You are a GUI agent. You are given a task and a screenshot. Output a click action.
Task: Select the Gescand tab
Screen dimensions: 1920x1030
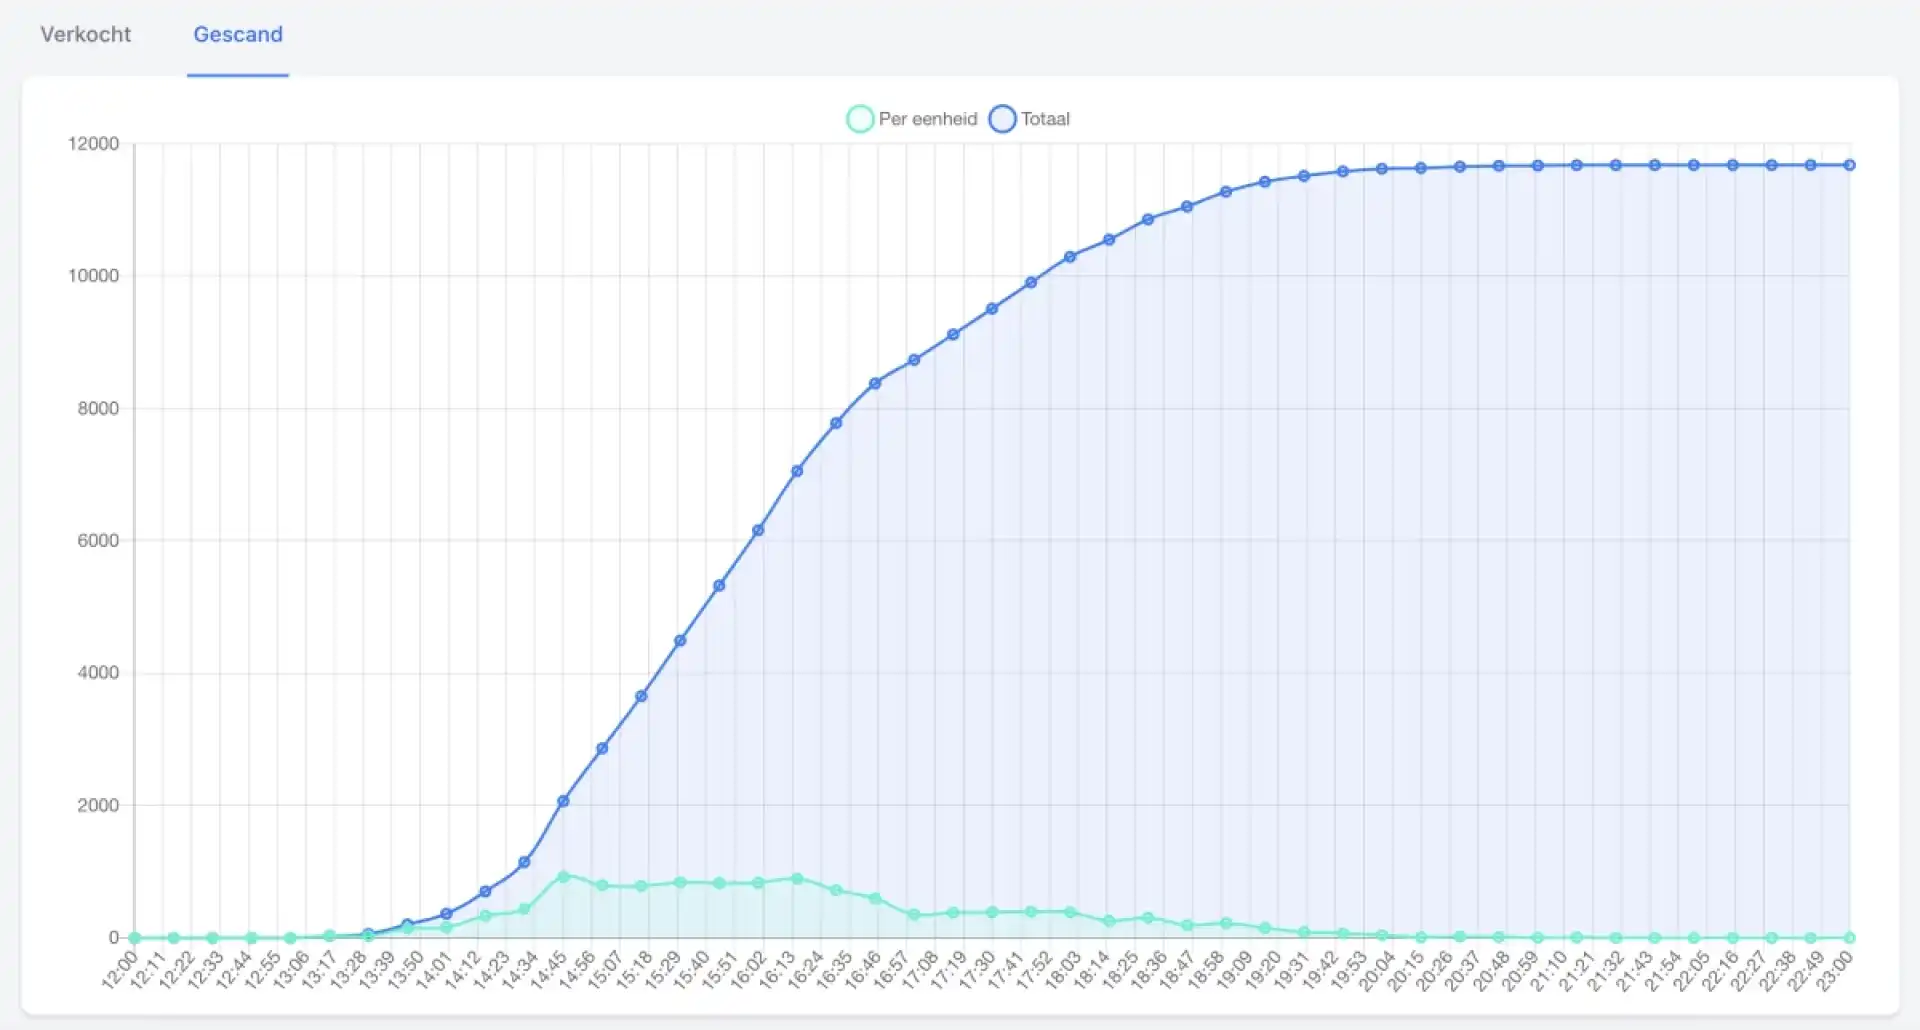coord(238,35)
